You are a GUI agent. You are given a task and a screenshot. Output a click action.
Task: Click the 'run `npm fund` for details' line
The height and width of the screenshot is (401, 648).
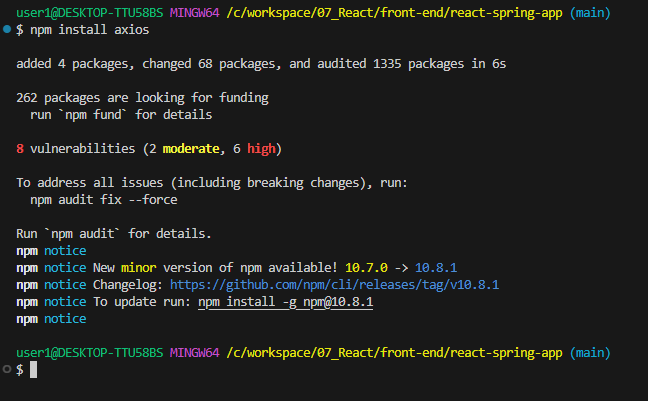[x=121, y=115]
